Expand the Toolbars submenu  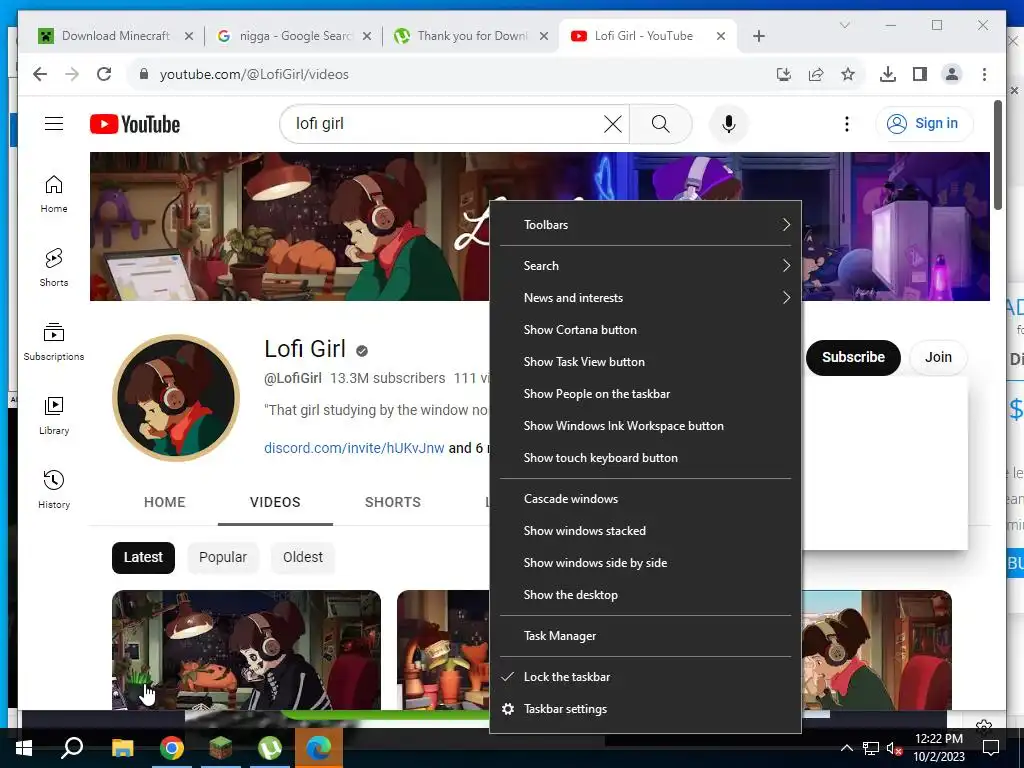tap(645, 225)
